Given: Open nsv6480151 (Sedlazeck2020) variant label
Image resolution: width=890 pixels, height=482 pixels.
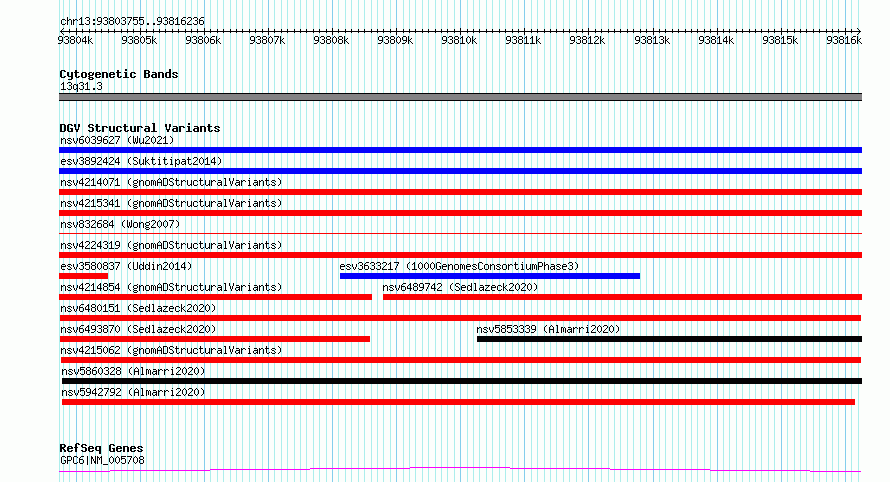Looking at the screenshot, I should pyautogui.click(x=138, y=308).
